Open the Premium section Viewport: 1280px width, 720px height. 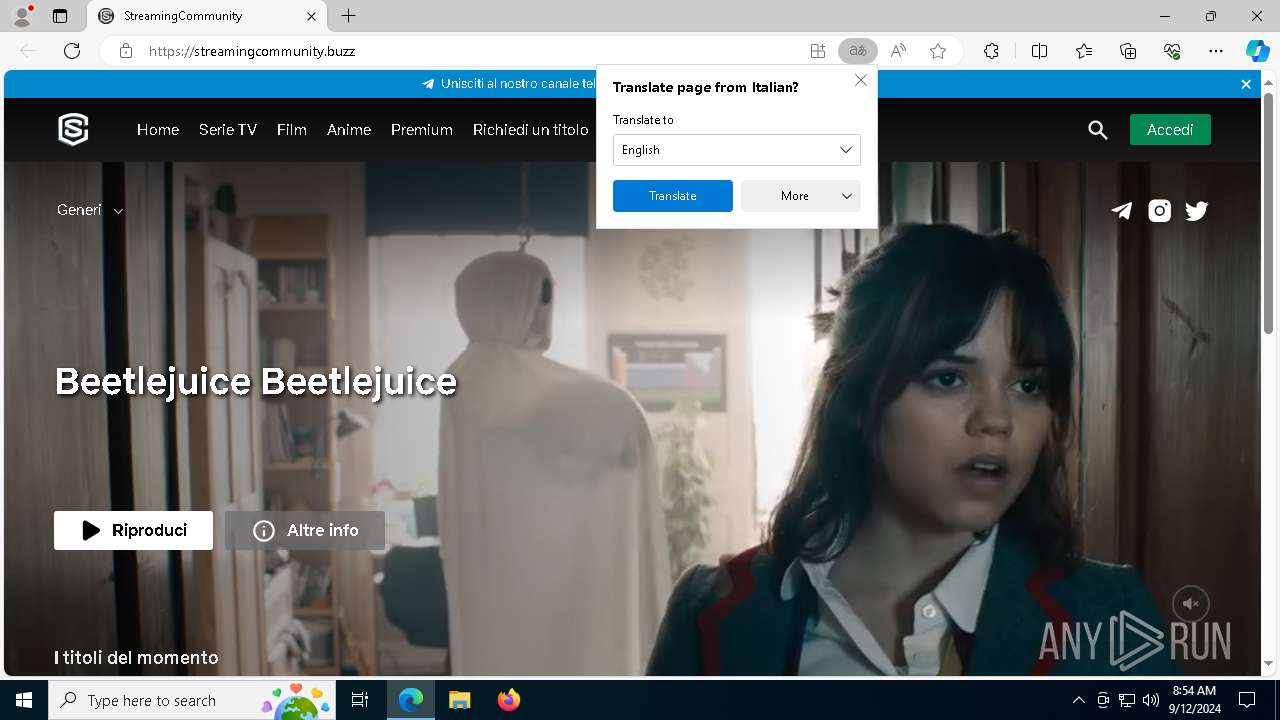422,130
